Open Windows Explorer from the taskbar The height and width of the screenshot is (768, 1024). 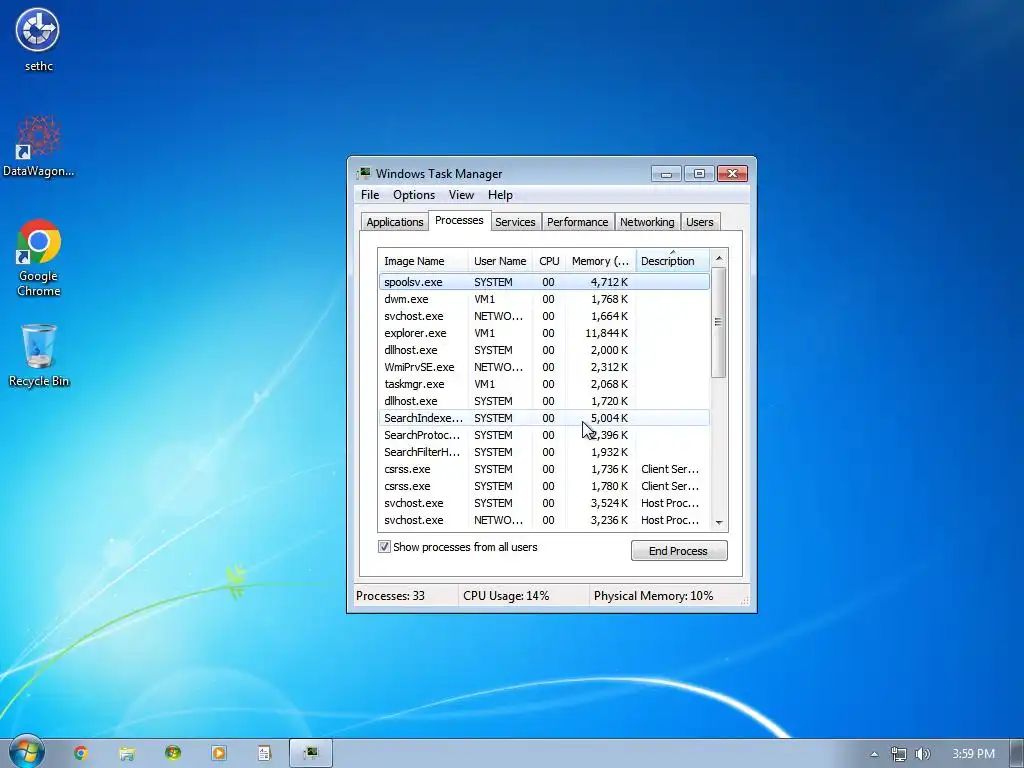tap(127, 753)
